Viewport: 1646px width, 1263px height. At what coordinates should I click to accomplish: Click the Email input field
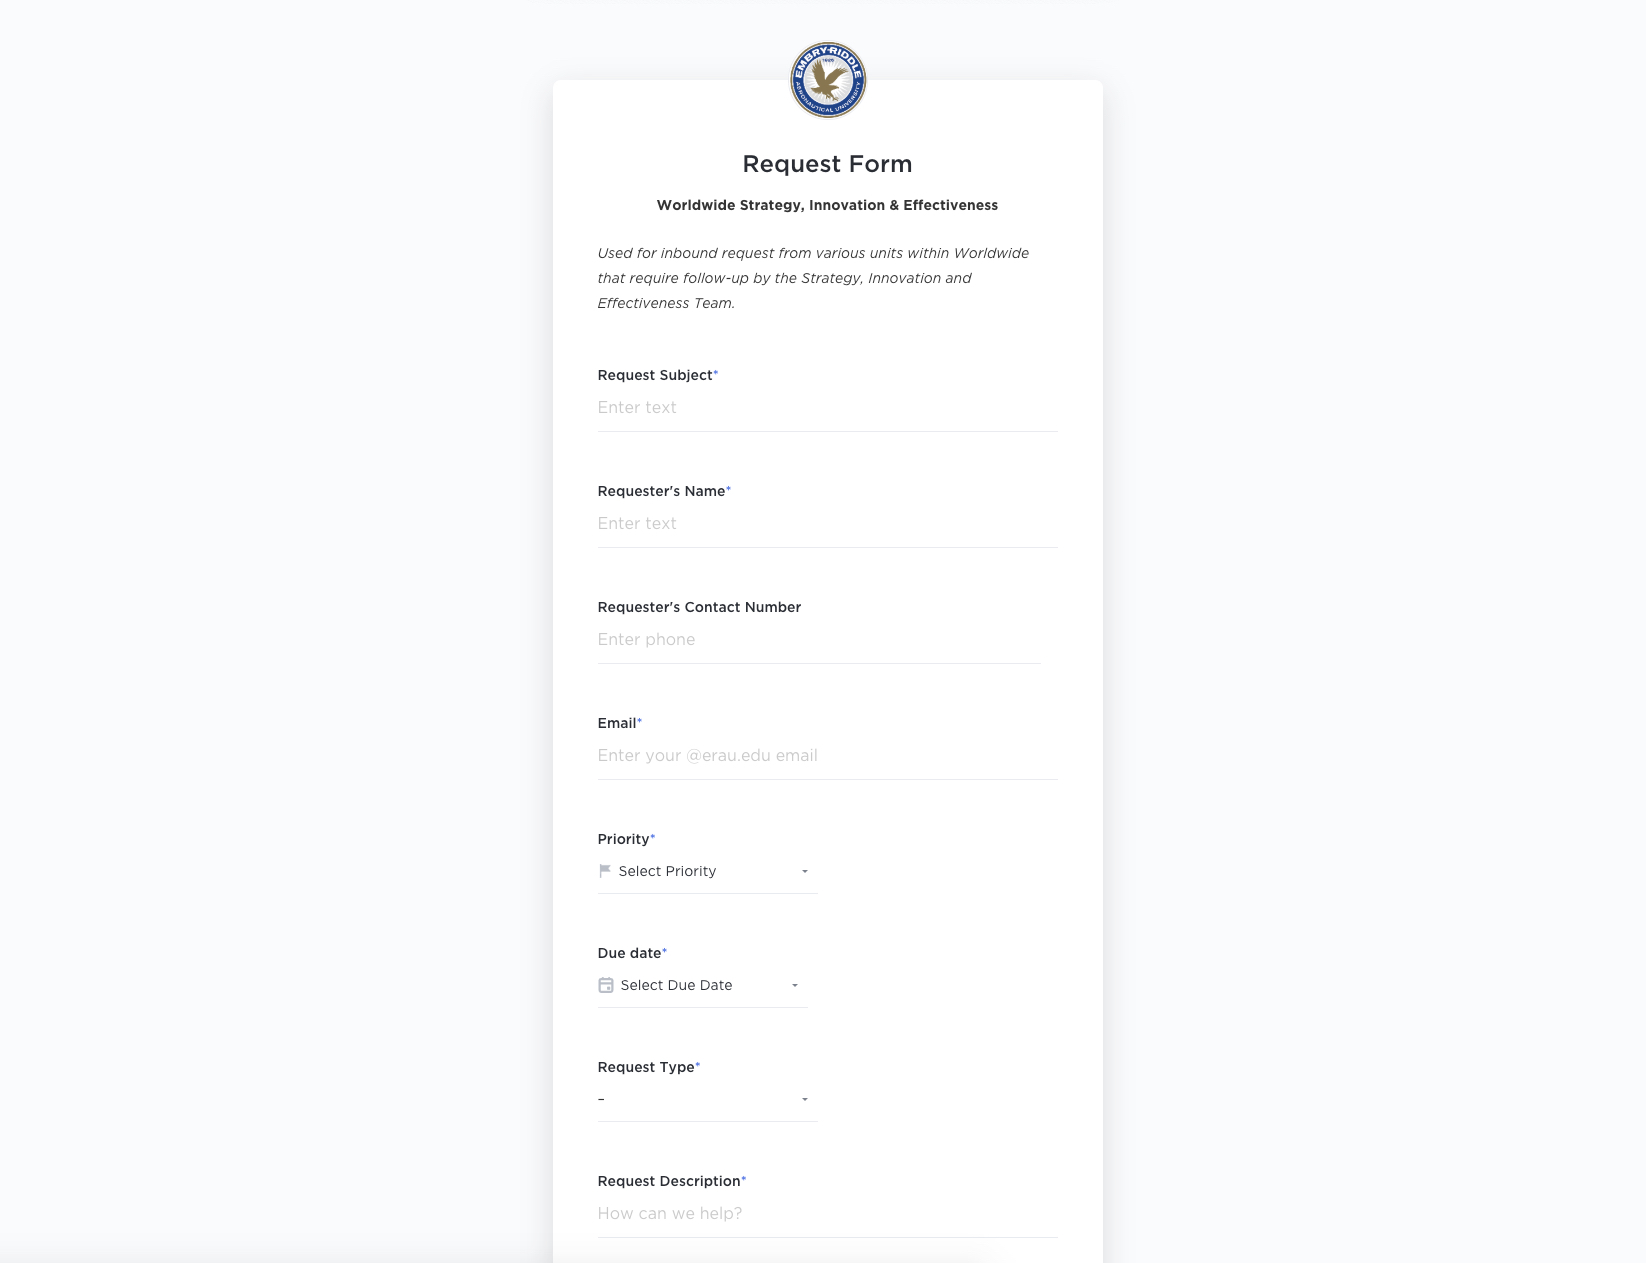[827, 755]
